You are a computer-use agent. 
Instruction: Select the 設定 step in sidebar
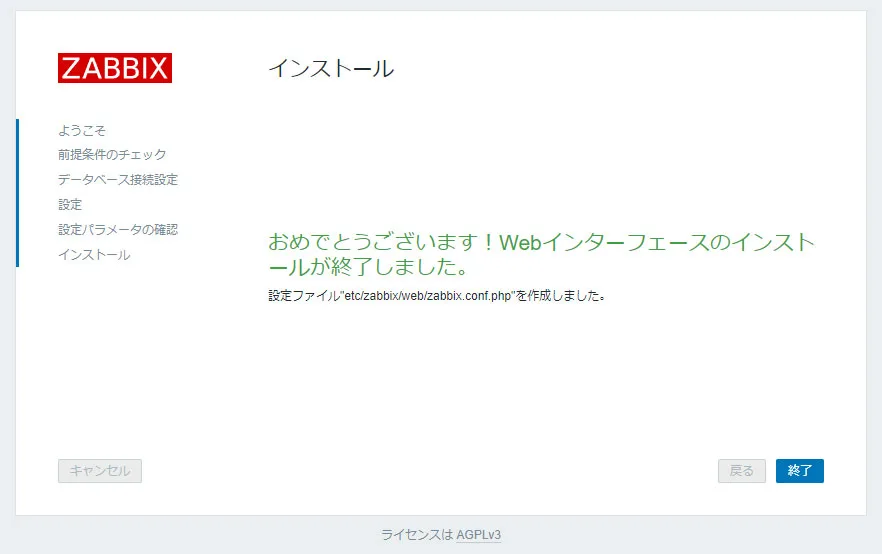click(x=70, y=205)
